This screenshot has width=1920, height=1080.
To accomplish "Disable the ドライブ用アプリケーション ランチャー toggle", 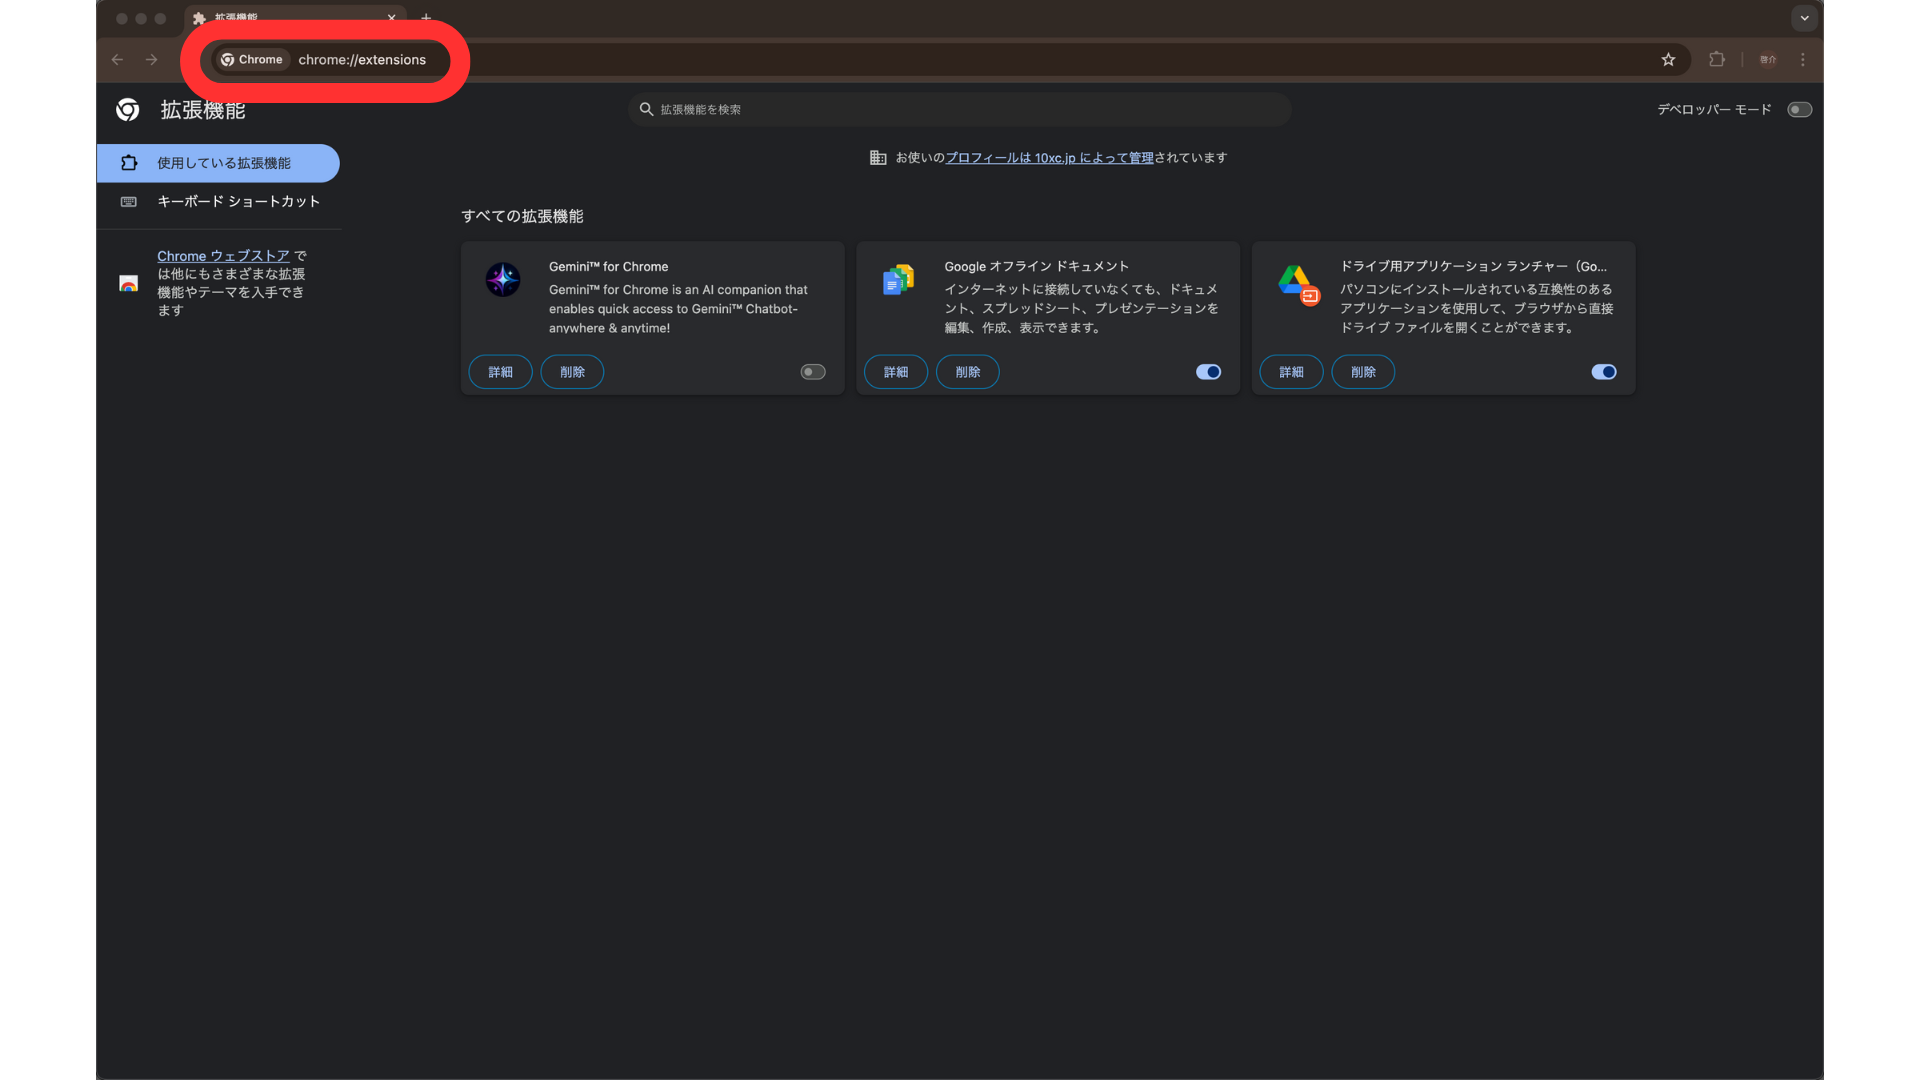I will 1604,372.
